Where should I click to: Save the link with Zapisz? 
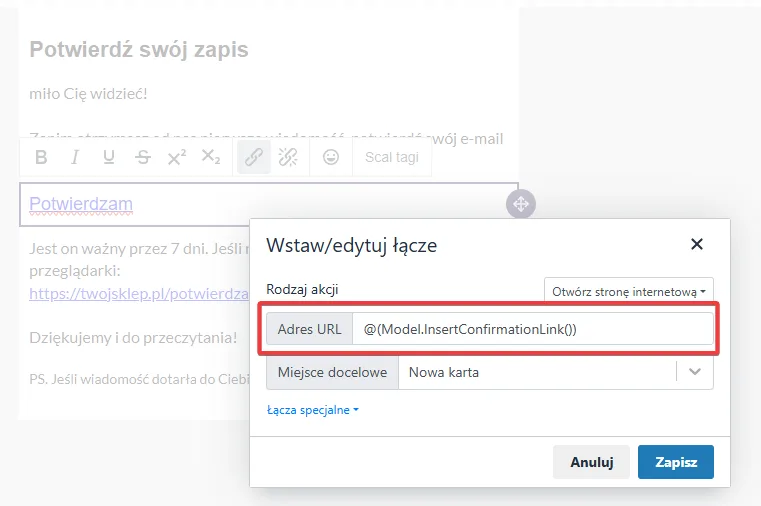[x=676, y=462]
